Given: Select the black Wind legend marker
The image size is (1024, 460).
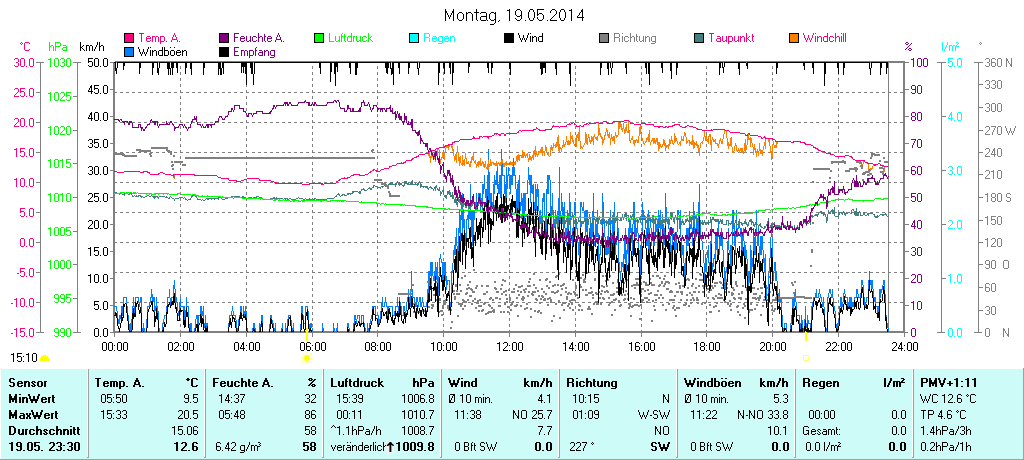Looking at the screenshot, I should (509, 38).
